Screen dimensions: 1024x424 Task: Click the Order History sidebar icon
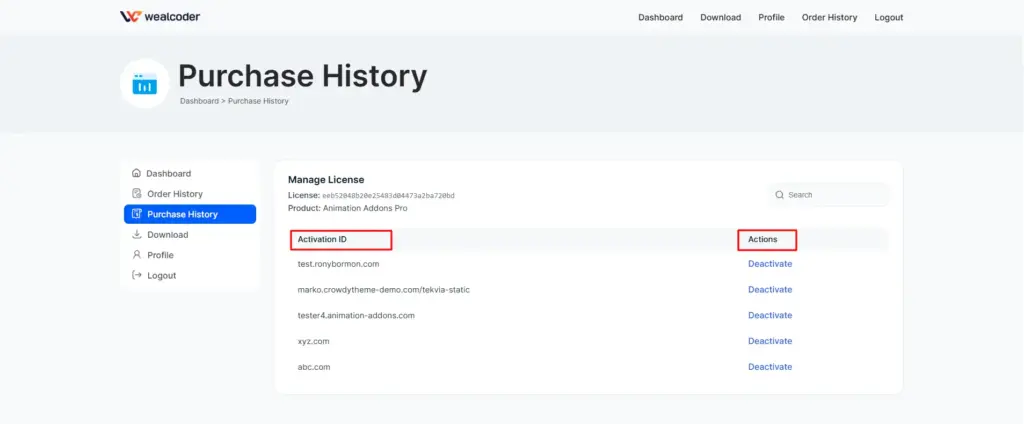click(x=137, y=194)
